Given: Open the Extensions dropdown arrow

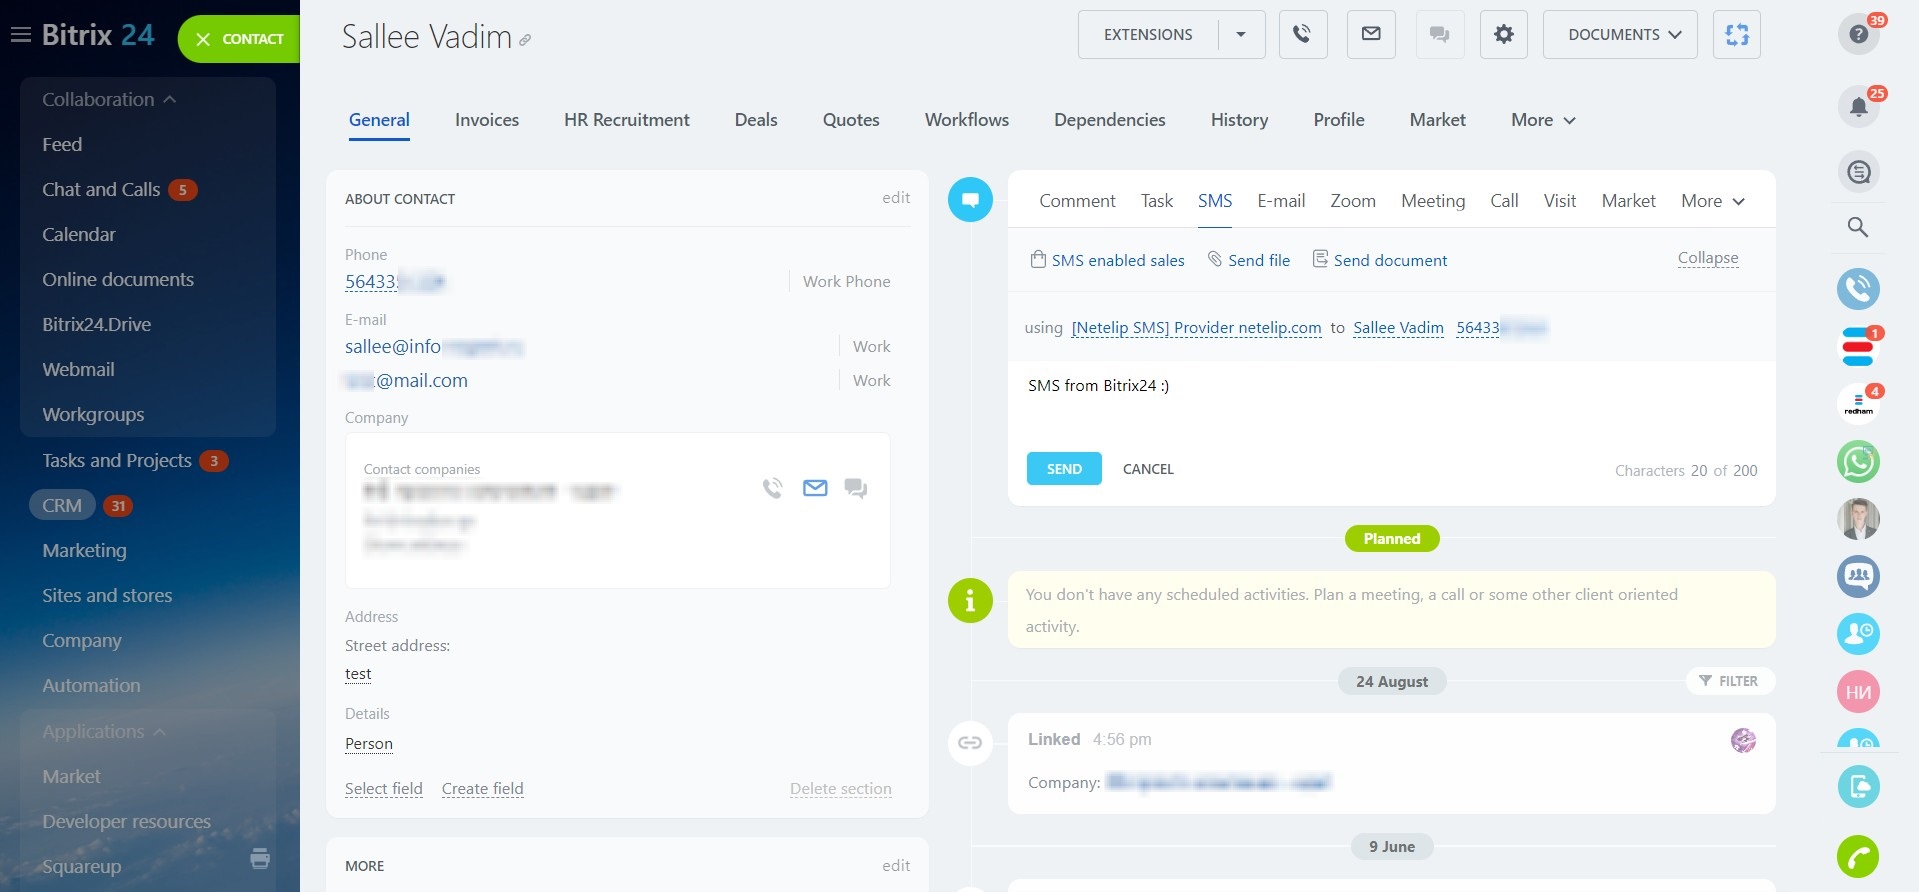Looking at the screenshot, I should click(1241, 35).
